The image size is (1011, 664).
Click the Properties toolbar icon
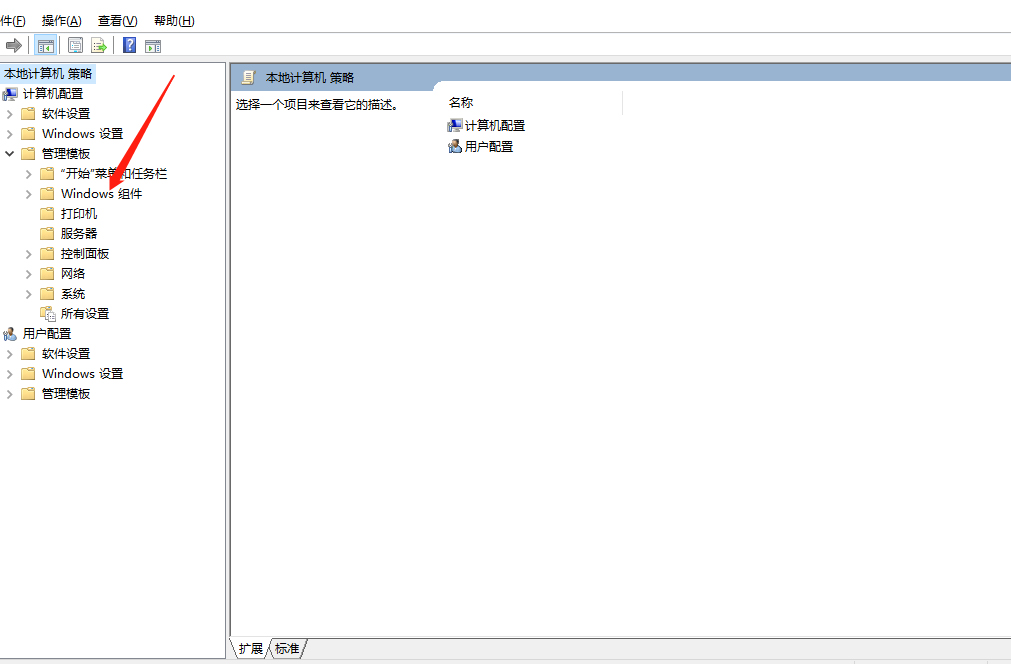point(75,46)
